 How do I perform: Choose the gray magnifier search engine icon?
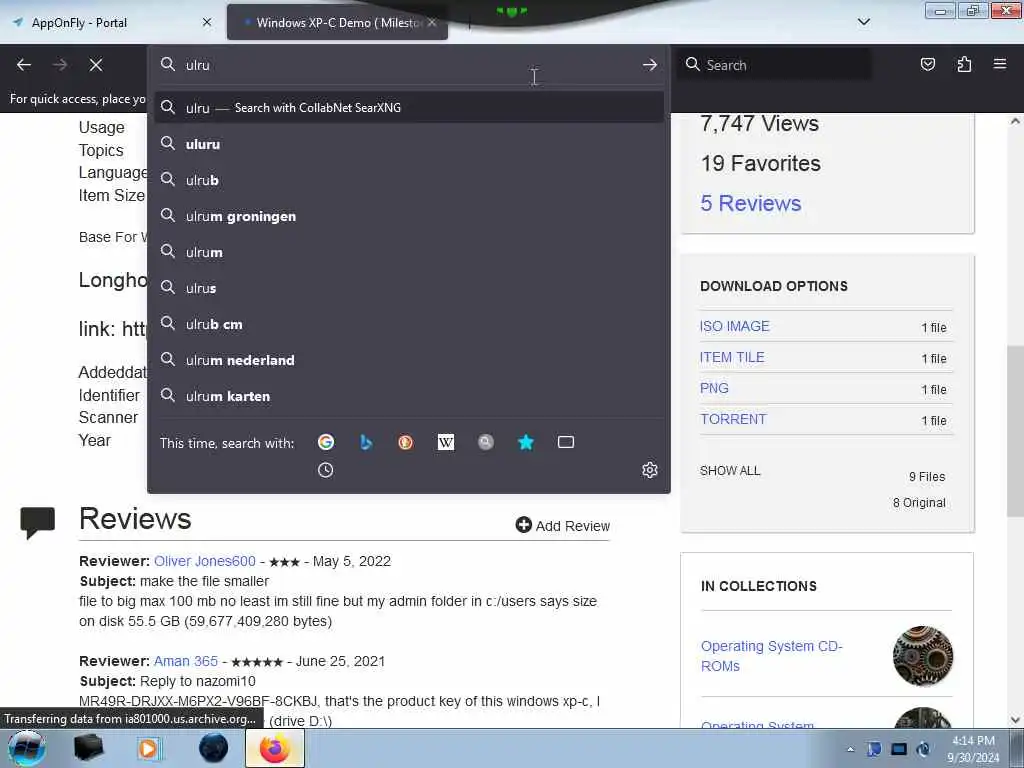[x=485, y=442]
